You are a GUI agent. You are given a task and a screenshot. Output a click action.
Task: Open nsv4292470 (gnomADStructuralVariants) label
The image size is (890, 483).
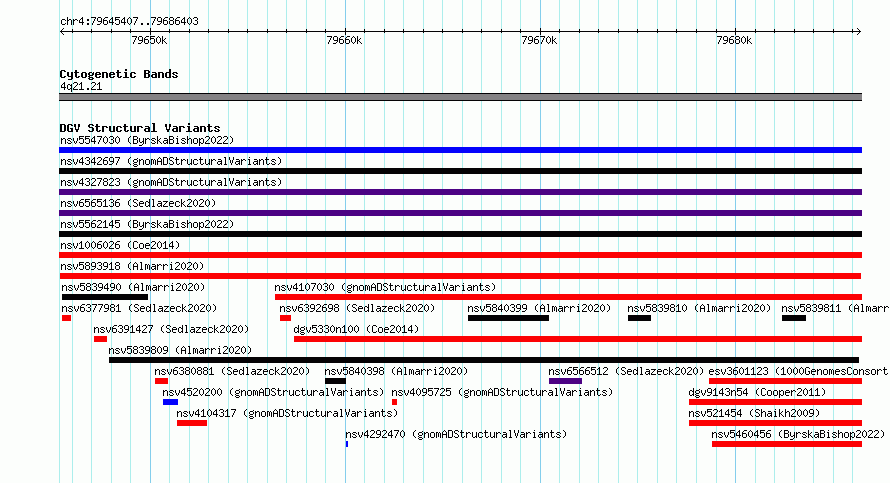pyautogui.click(x=456, y=434)
